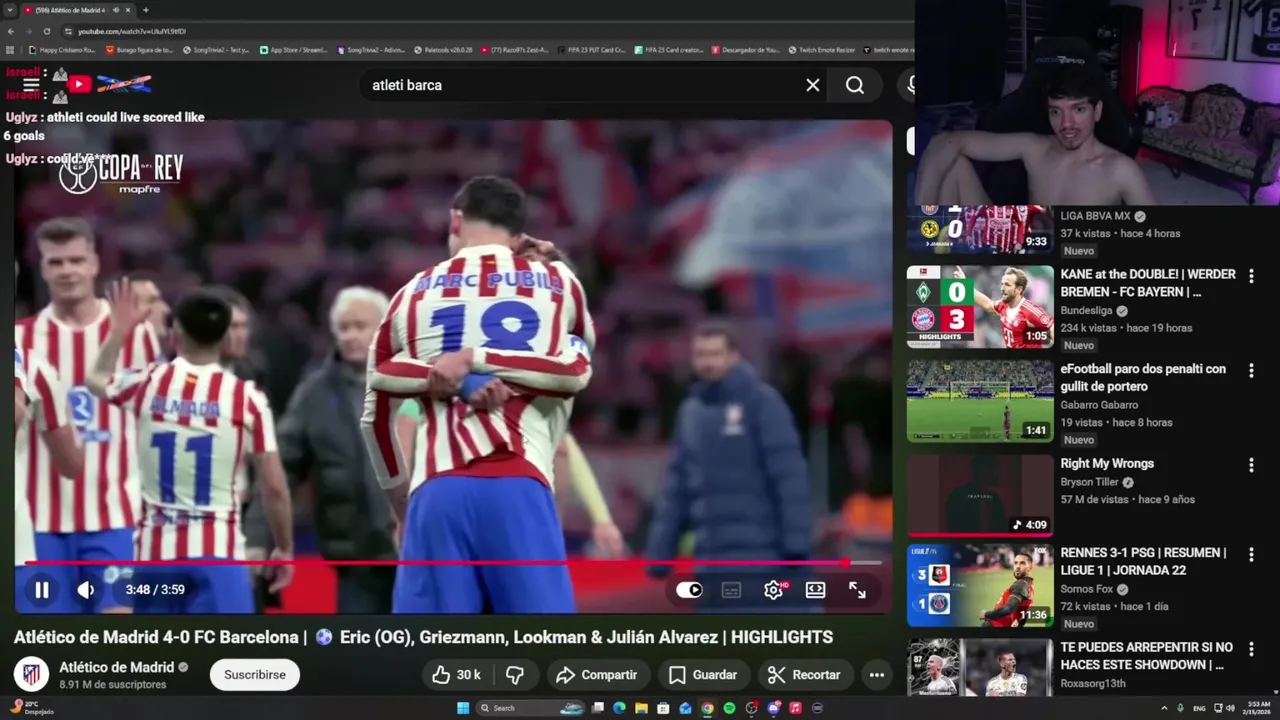Open options menu for TE PUEDES ARREPENTIR video
Viewport: 1280px width, 720px height.
[x=1251, y=649]
